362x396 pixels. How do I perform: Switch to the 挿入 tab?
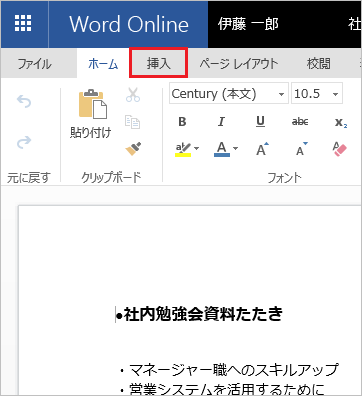(159, 63)
